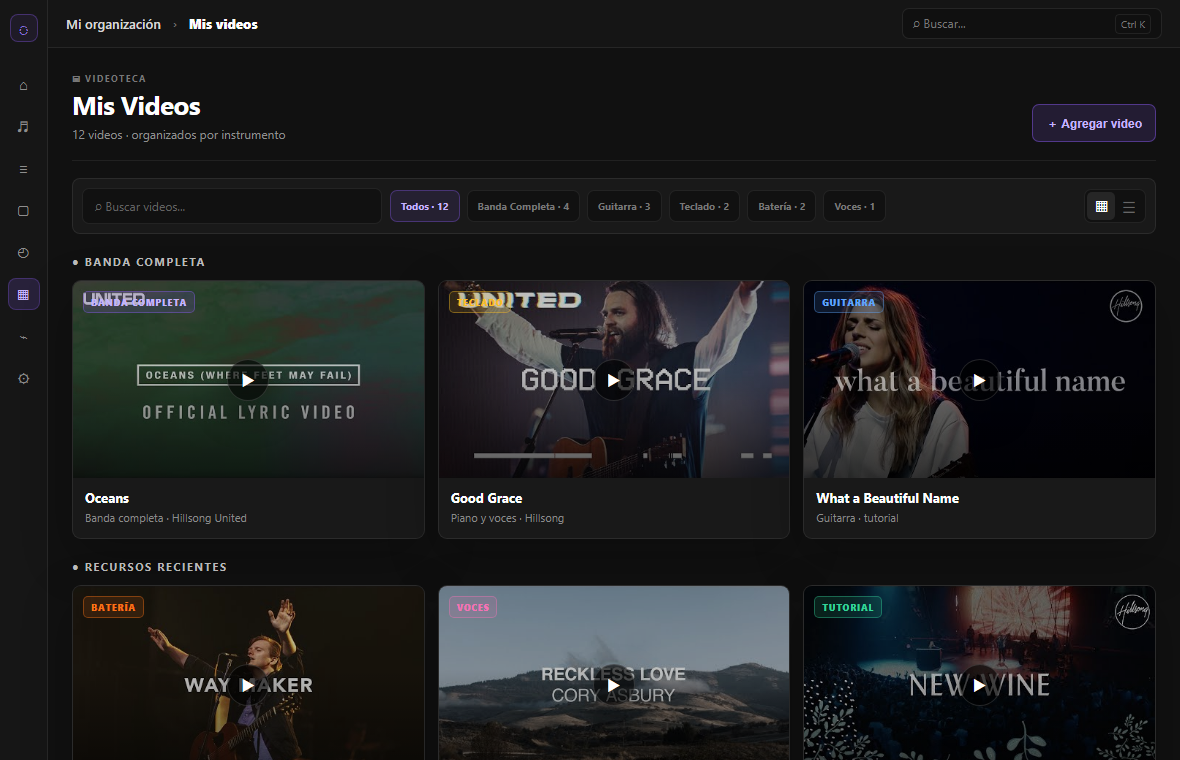The image size is (1180, 760).
Task: Open the rounded square sidebar icon
Action: click(x=23, y=211)
